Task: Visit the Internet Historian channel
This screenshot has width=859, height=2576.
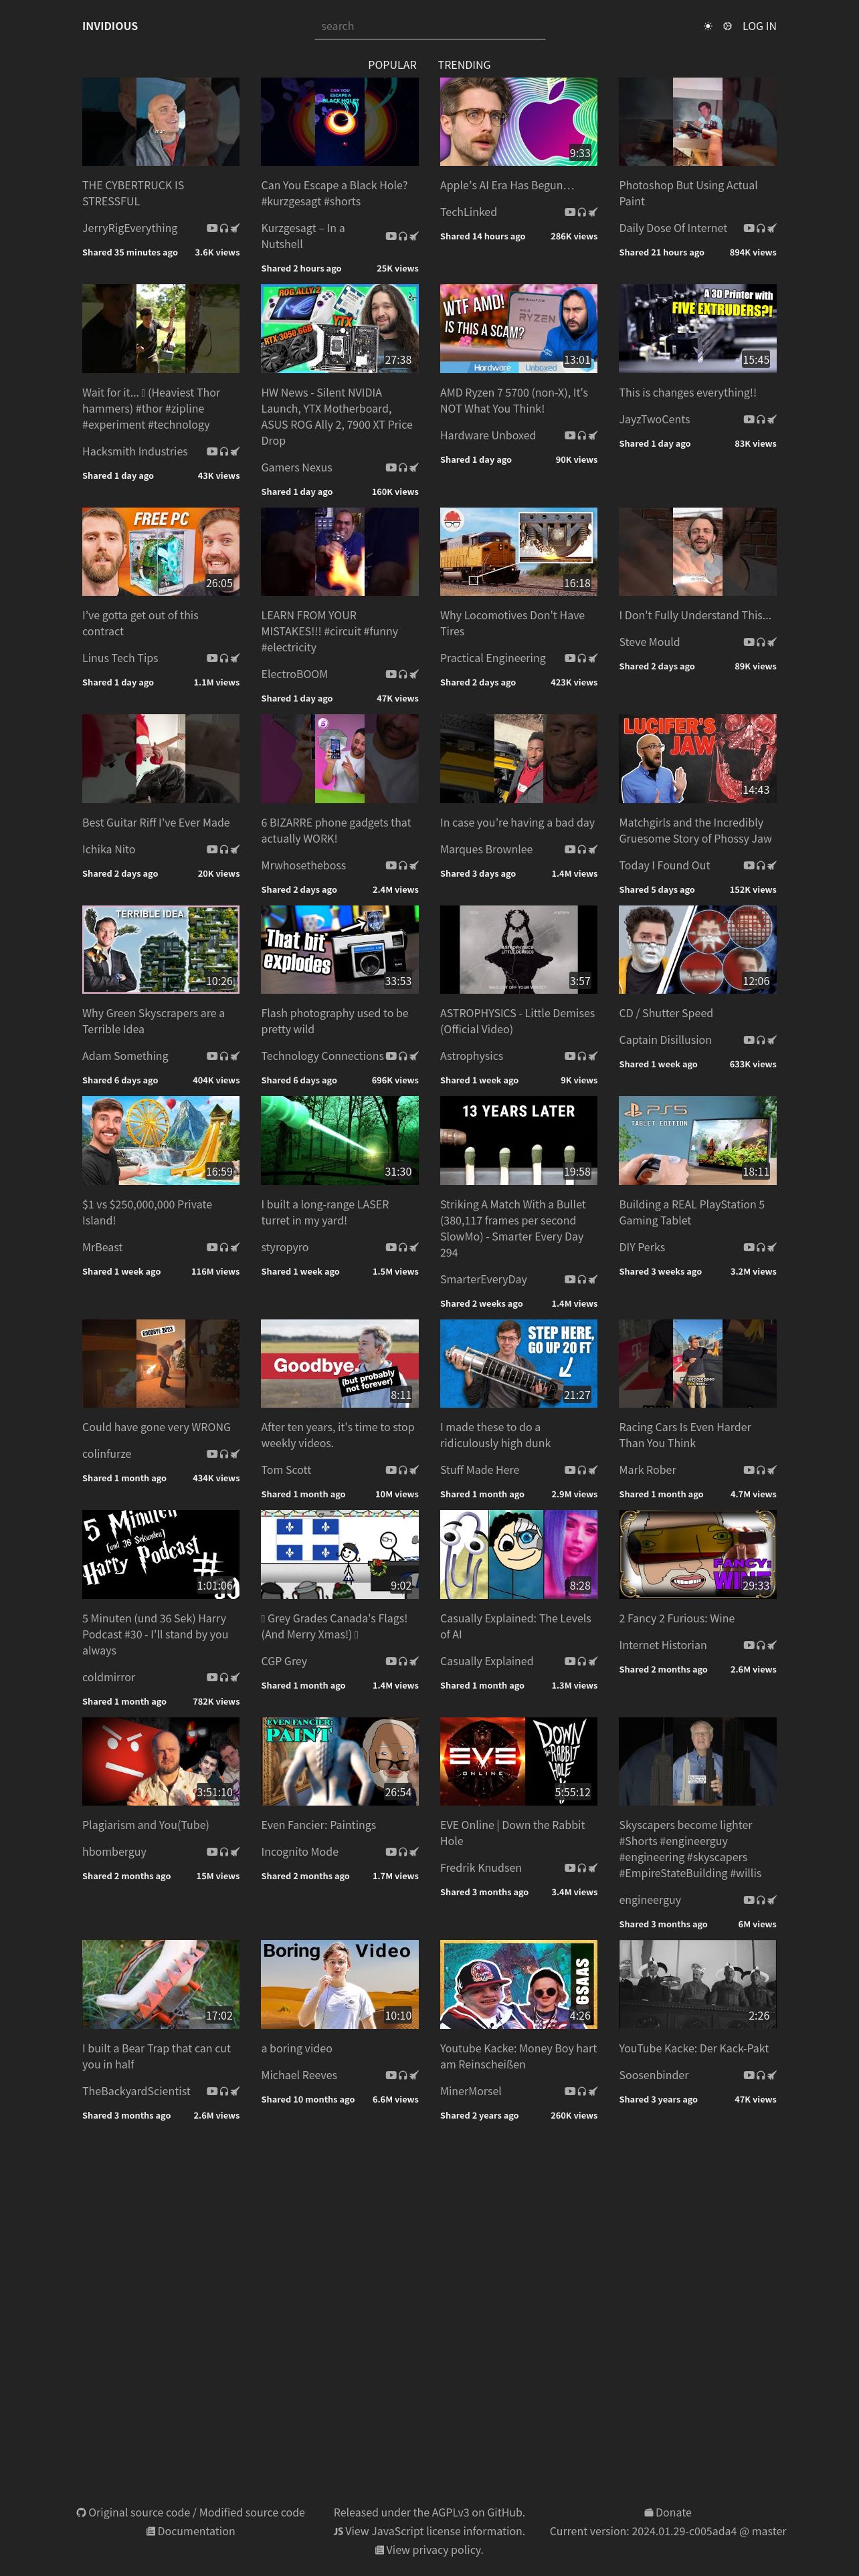Action: tap(663, 1645)
